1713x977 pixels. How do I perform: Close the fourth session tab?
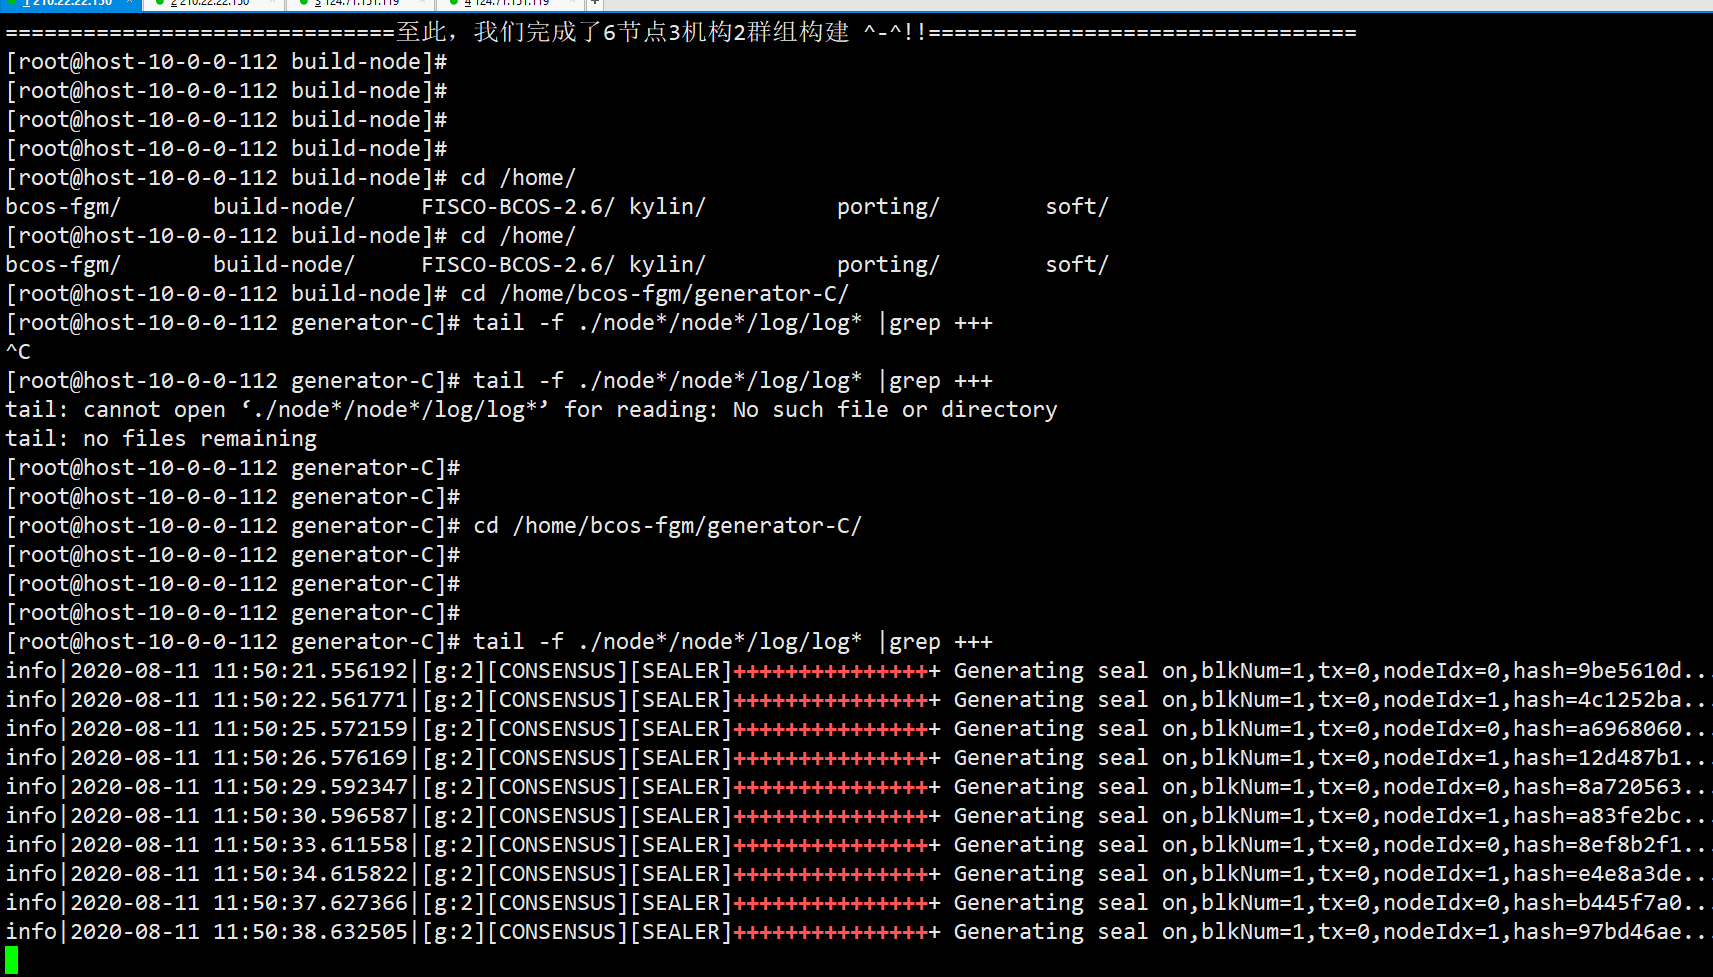click(570, 3)
